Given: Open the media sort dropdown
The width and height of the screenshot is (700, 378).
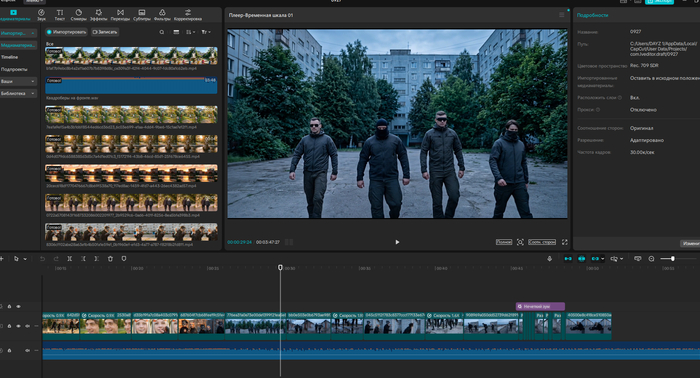Looking at the screenshot, I should click(191, 32).
